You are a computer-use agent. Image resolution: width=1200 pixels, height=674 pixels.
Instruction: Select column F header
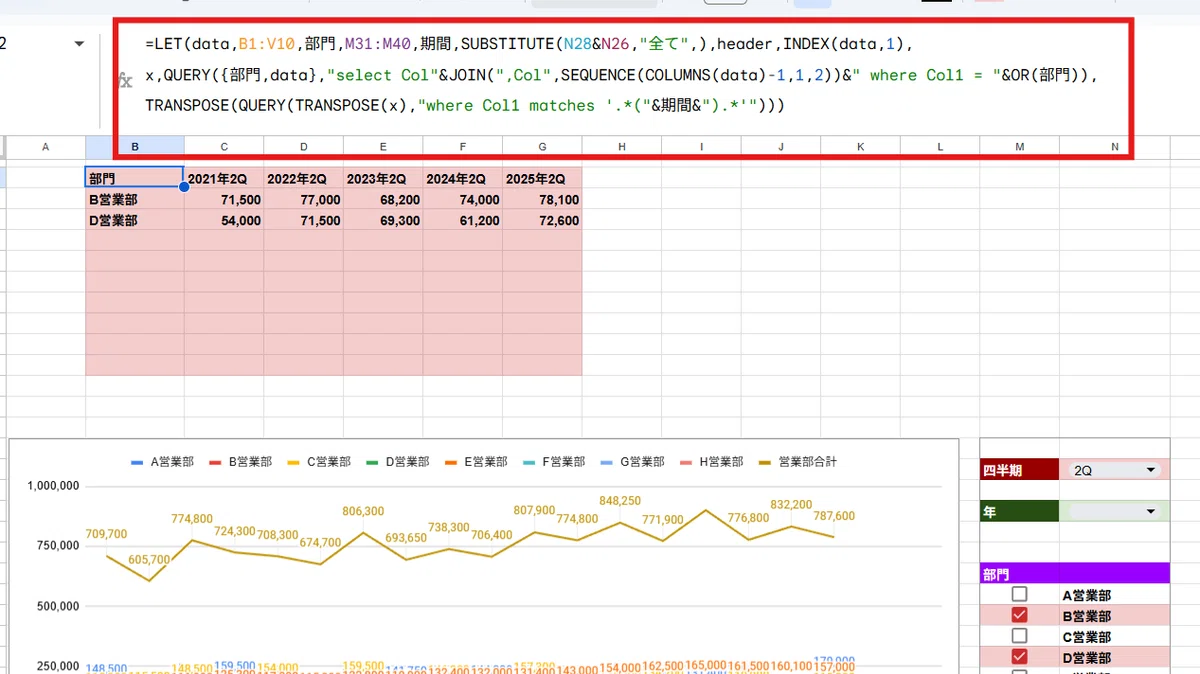(463, 147)
